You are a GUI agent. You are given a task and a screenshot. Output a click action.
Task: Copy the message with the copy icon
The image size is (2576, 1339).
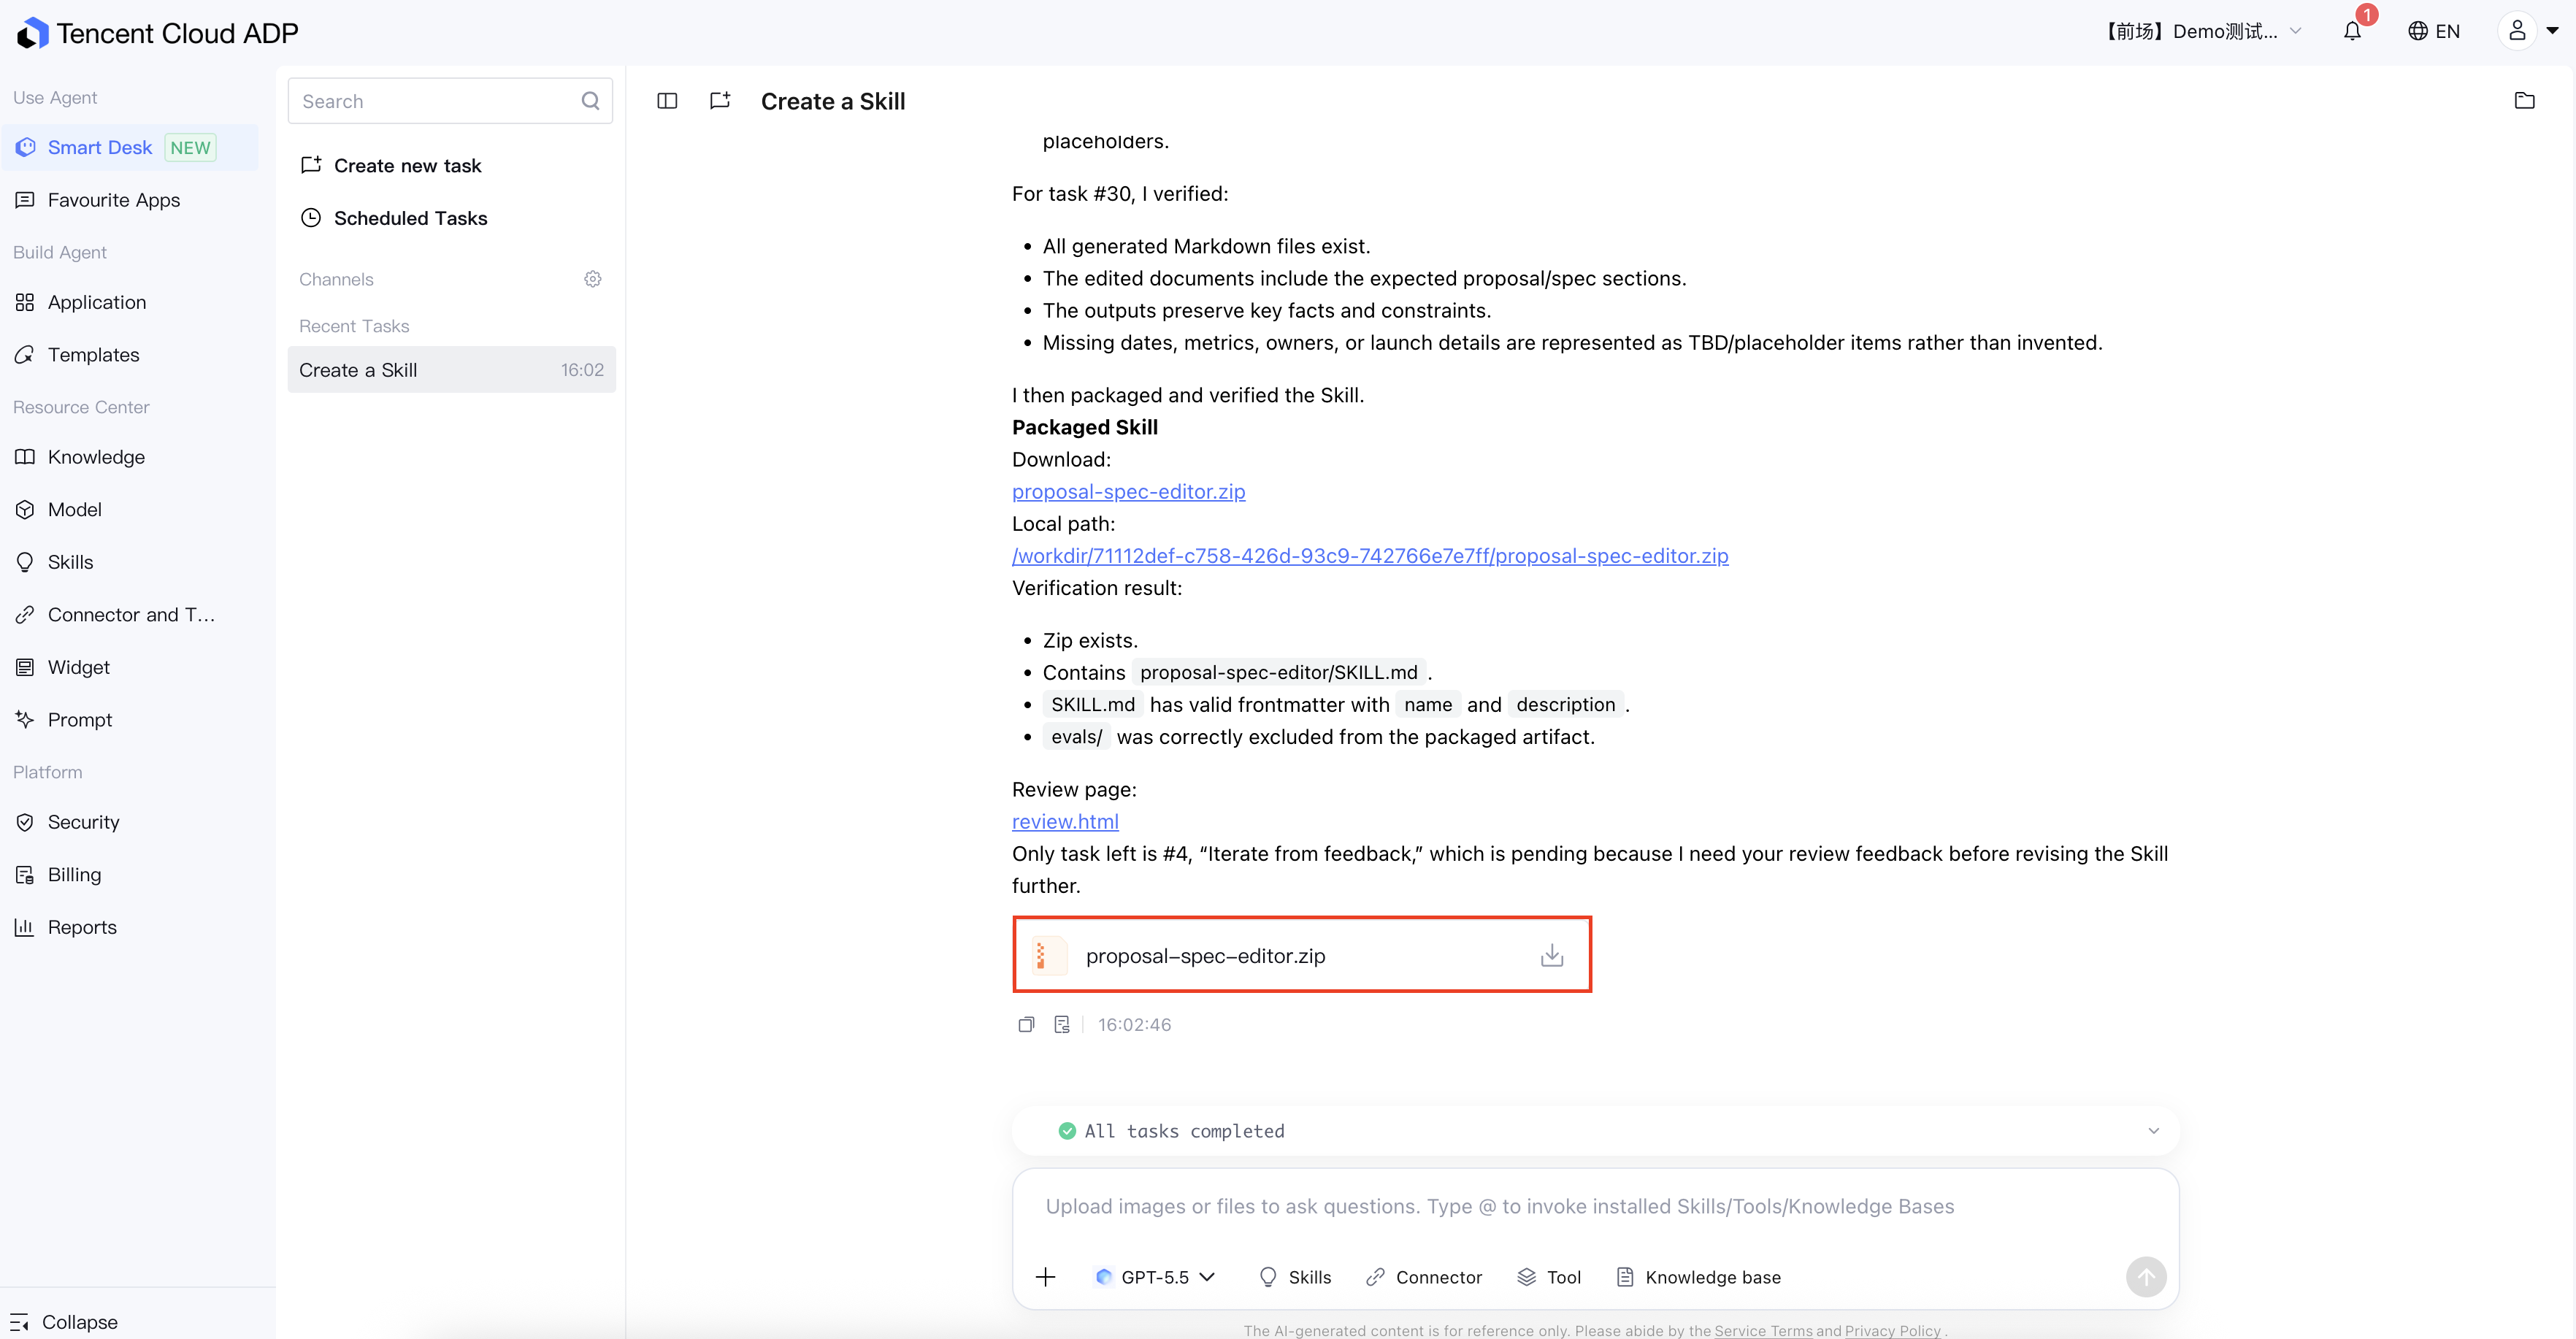click(x=1026, y=1025)
